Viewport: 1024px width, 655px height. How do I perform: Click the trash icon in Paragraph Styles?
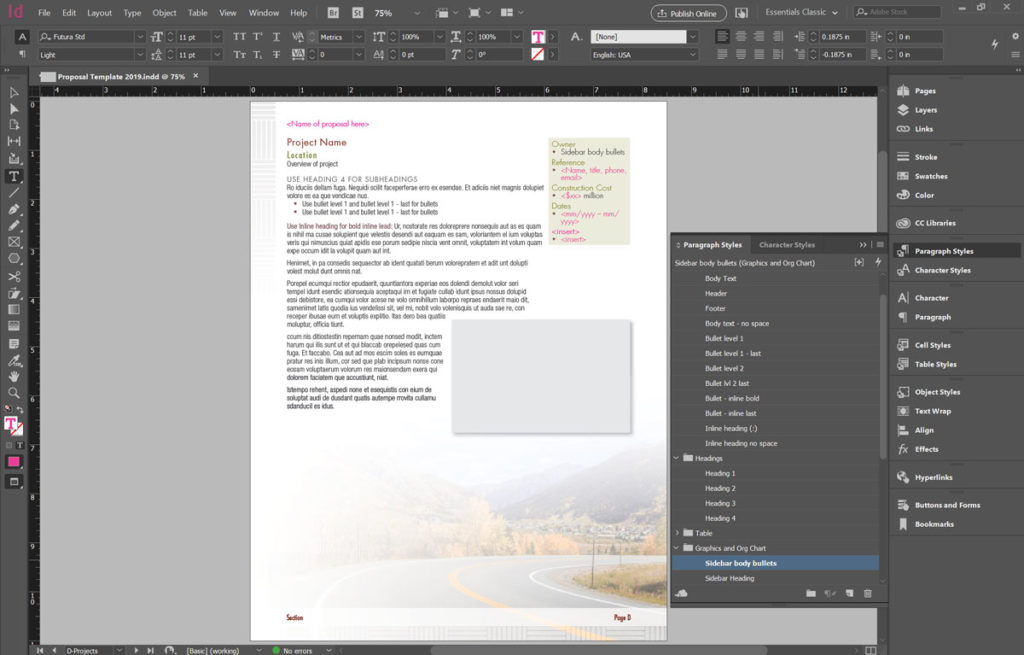(x=867, y=594)
